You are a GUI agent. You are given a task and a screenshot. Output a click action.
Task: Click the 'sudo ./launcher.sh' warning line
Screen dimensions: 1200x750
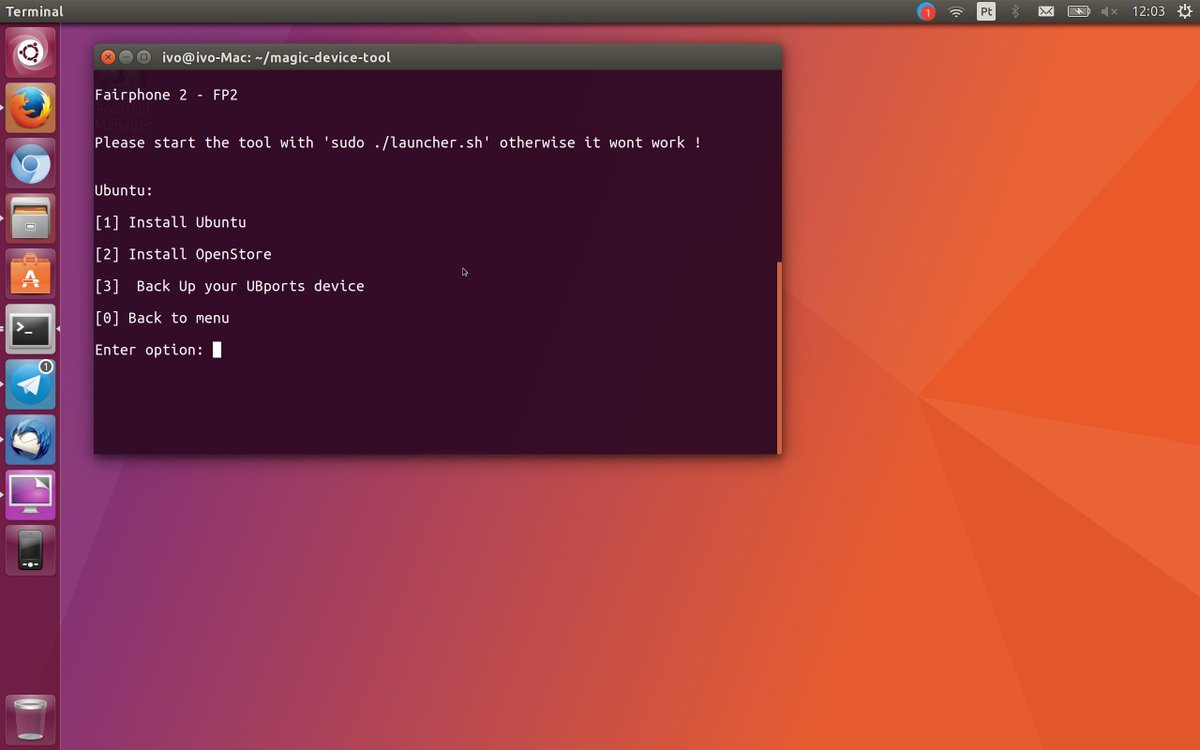pos(398,143)
